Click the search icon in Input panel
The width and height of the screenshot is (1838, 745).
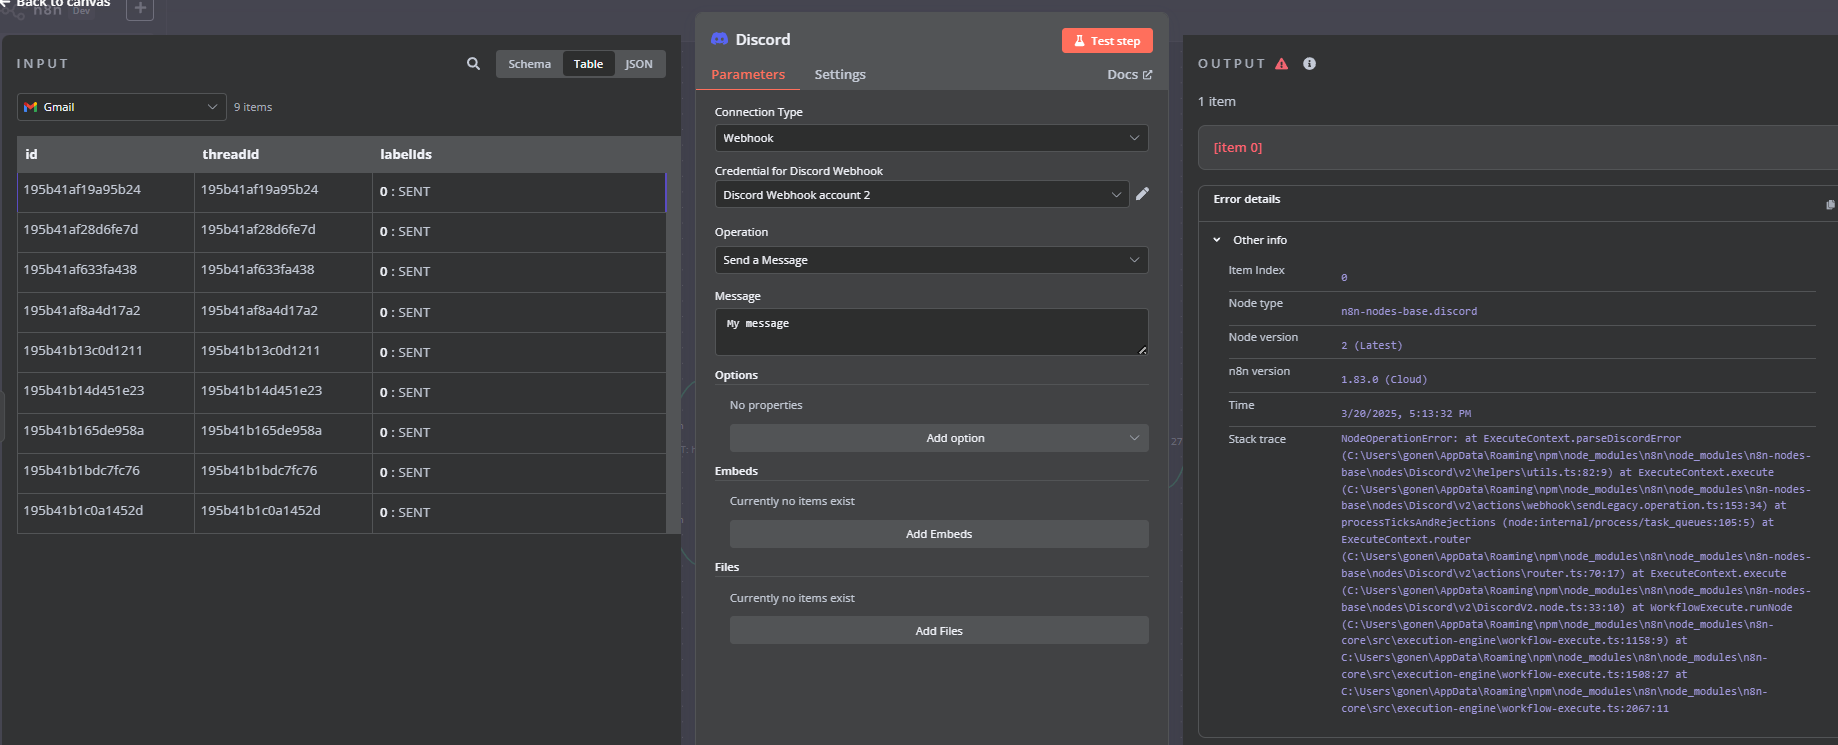pyautogui.click(x=473, y=64)
